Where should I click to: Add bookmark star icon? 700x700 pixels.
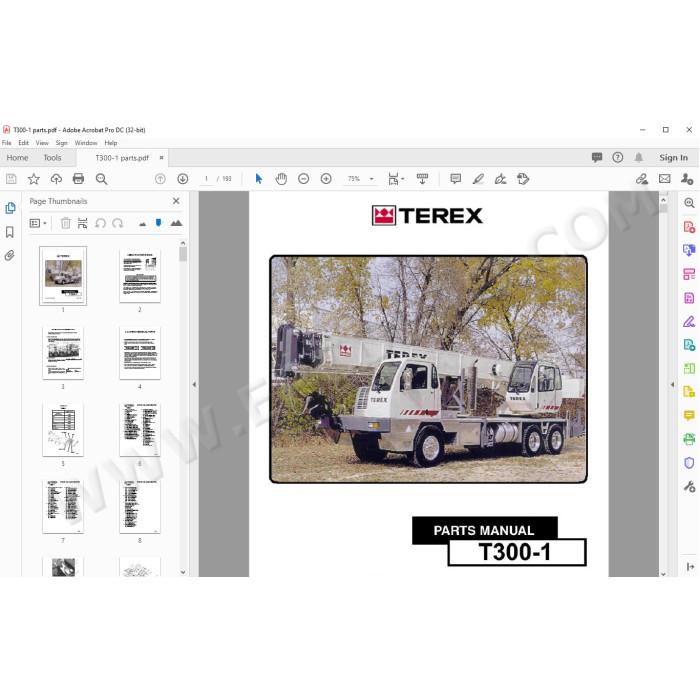coord(33,179)
